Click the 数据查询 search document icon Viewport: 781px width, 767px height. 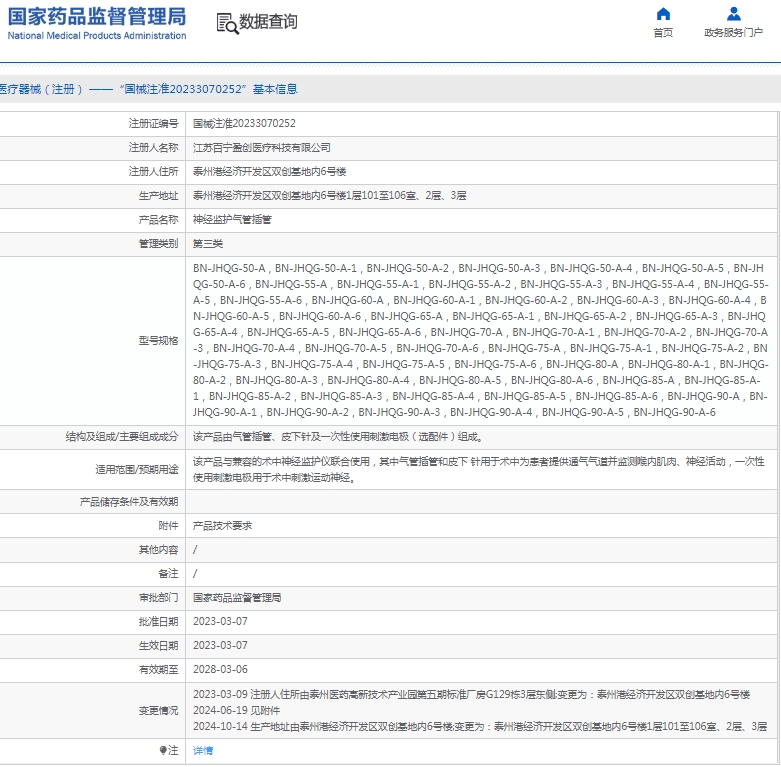coord(227,23)
